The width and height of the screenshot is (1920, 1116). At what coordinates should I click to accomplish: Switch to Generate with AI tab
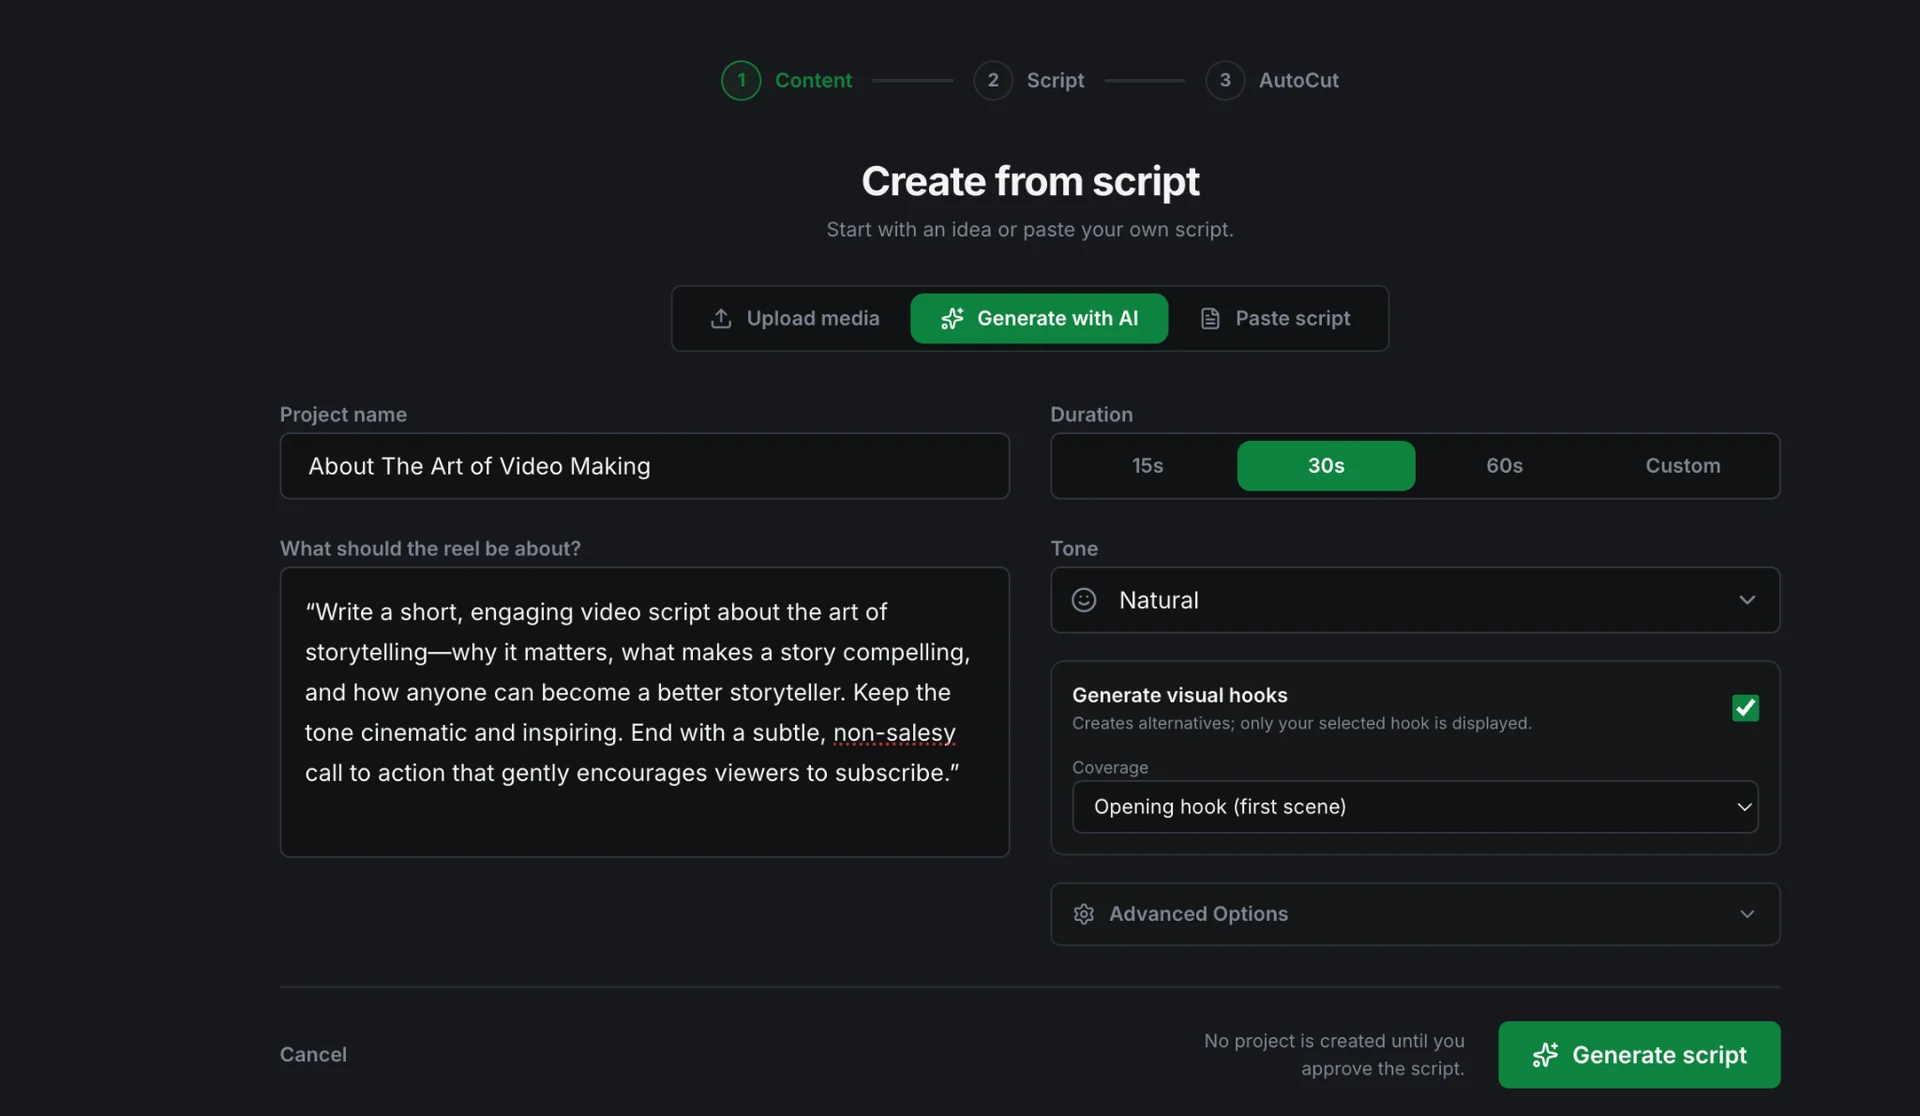coord(1039,318)
